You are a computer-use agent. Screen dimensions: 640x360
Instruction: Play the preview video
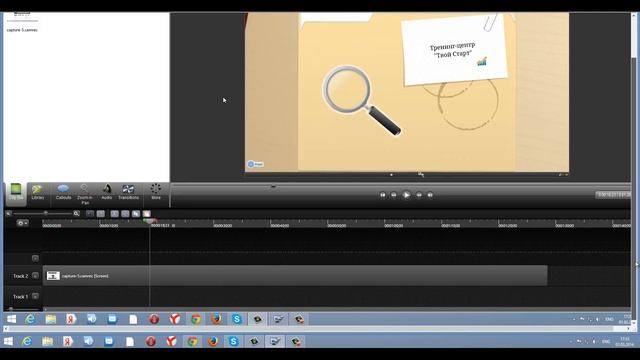(406, 195)
